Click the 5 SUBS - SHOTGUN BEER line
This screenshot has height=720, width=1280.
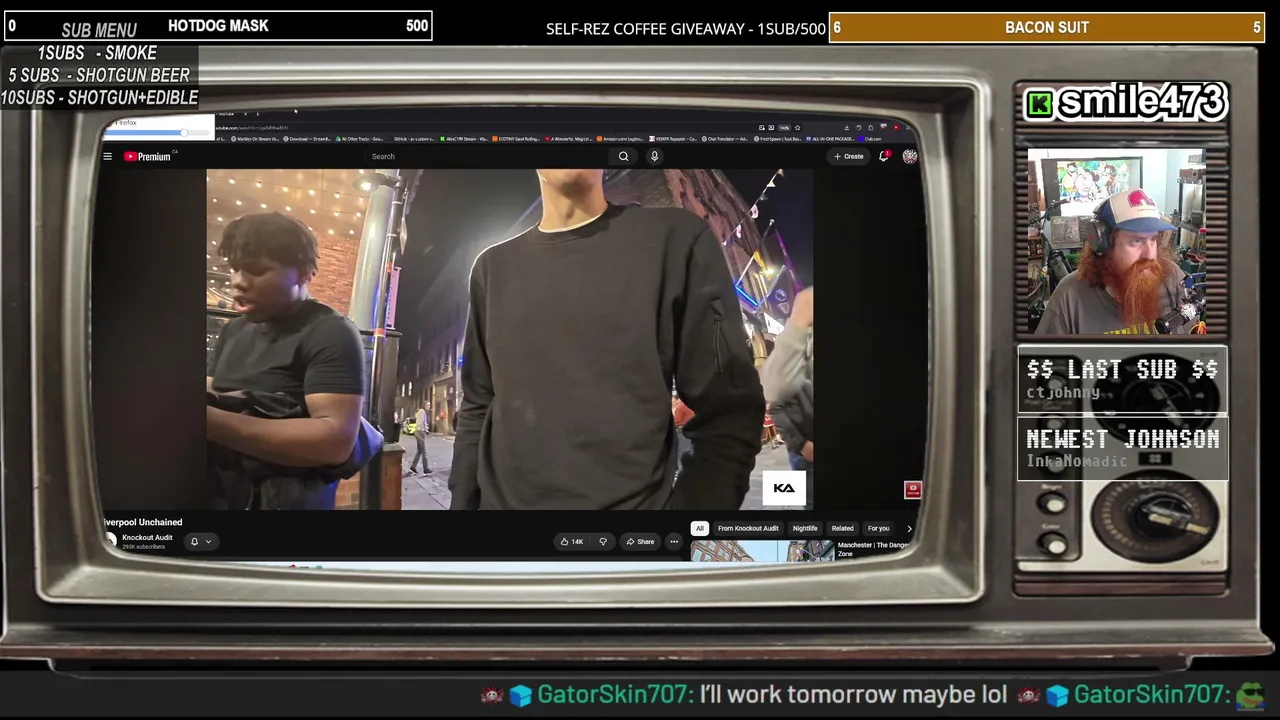click(x=99, y=75)
